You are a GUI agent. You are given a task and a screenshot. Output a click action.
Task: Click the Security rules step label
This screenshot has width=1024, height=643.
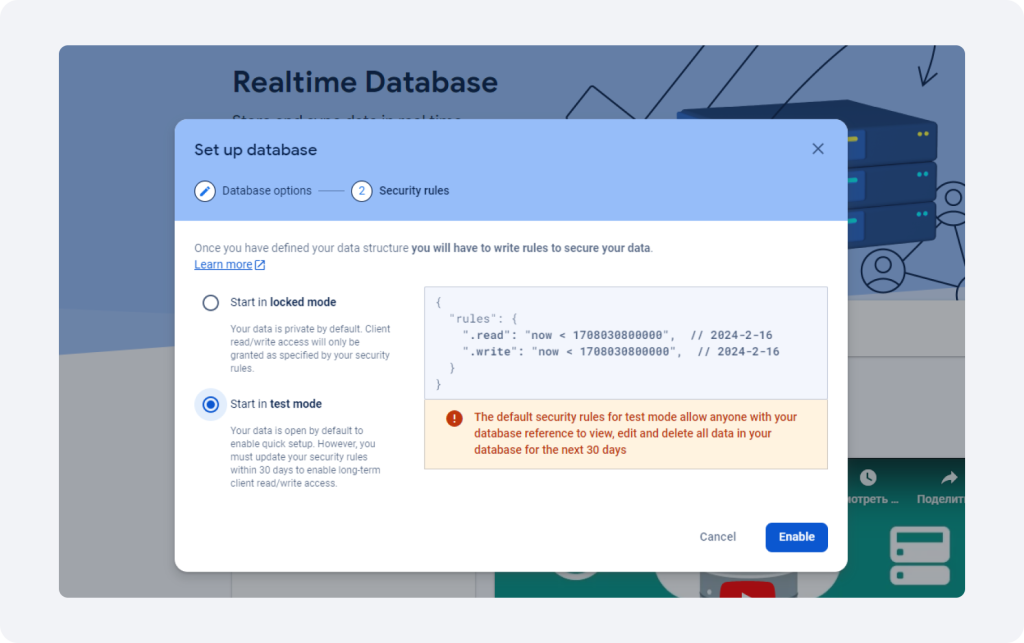click(x=414, y=191)
